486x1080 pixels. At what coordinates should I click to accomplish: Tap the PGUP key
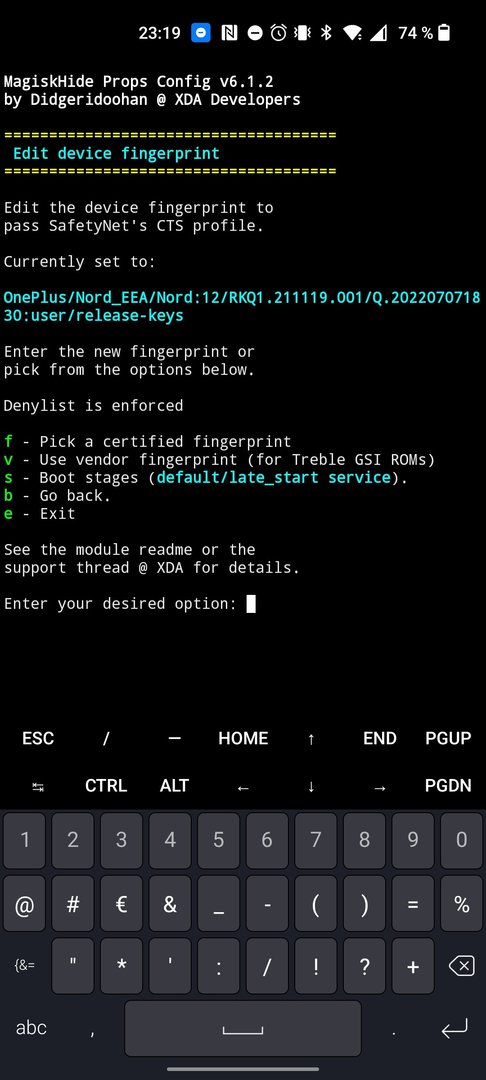[x=448, y=738]
